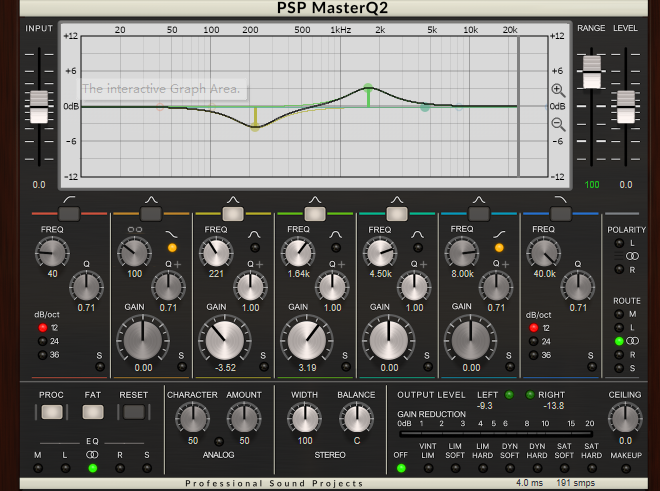Toggle the yellow 221 Hz band switch
The image size is (660, 491).
(x=233, y=213)
